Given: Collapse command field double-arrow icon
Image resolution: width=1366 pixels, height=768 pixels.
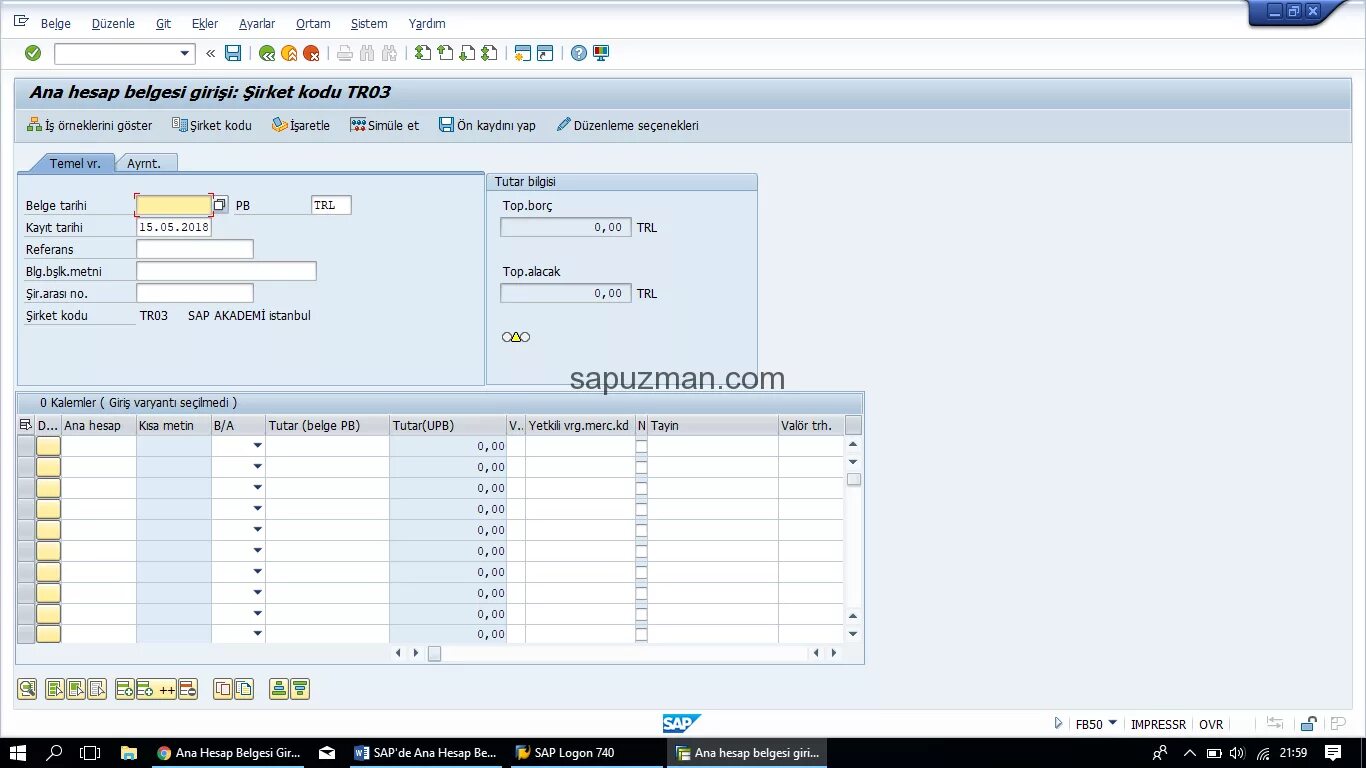Looking at the screenshot, I should point(210,53).
